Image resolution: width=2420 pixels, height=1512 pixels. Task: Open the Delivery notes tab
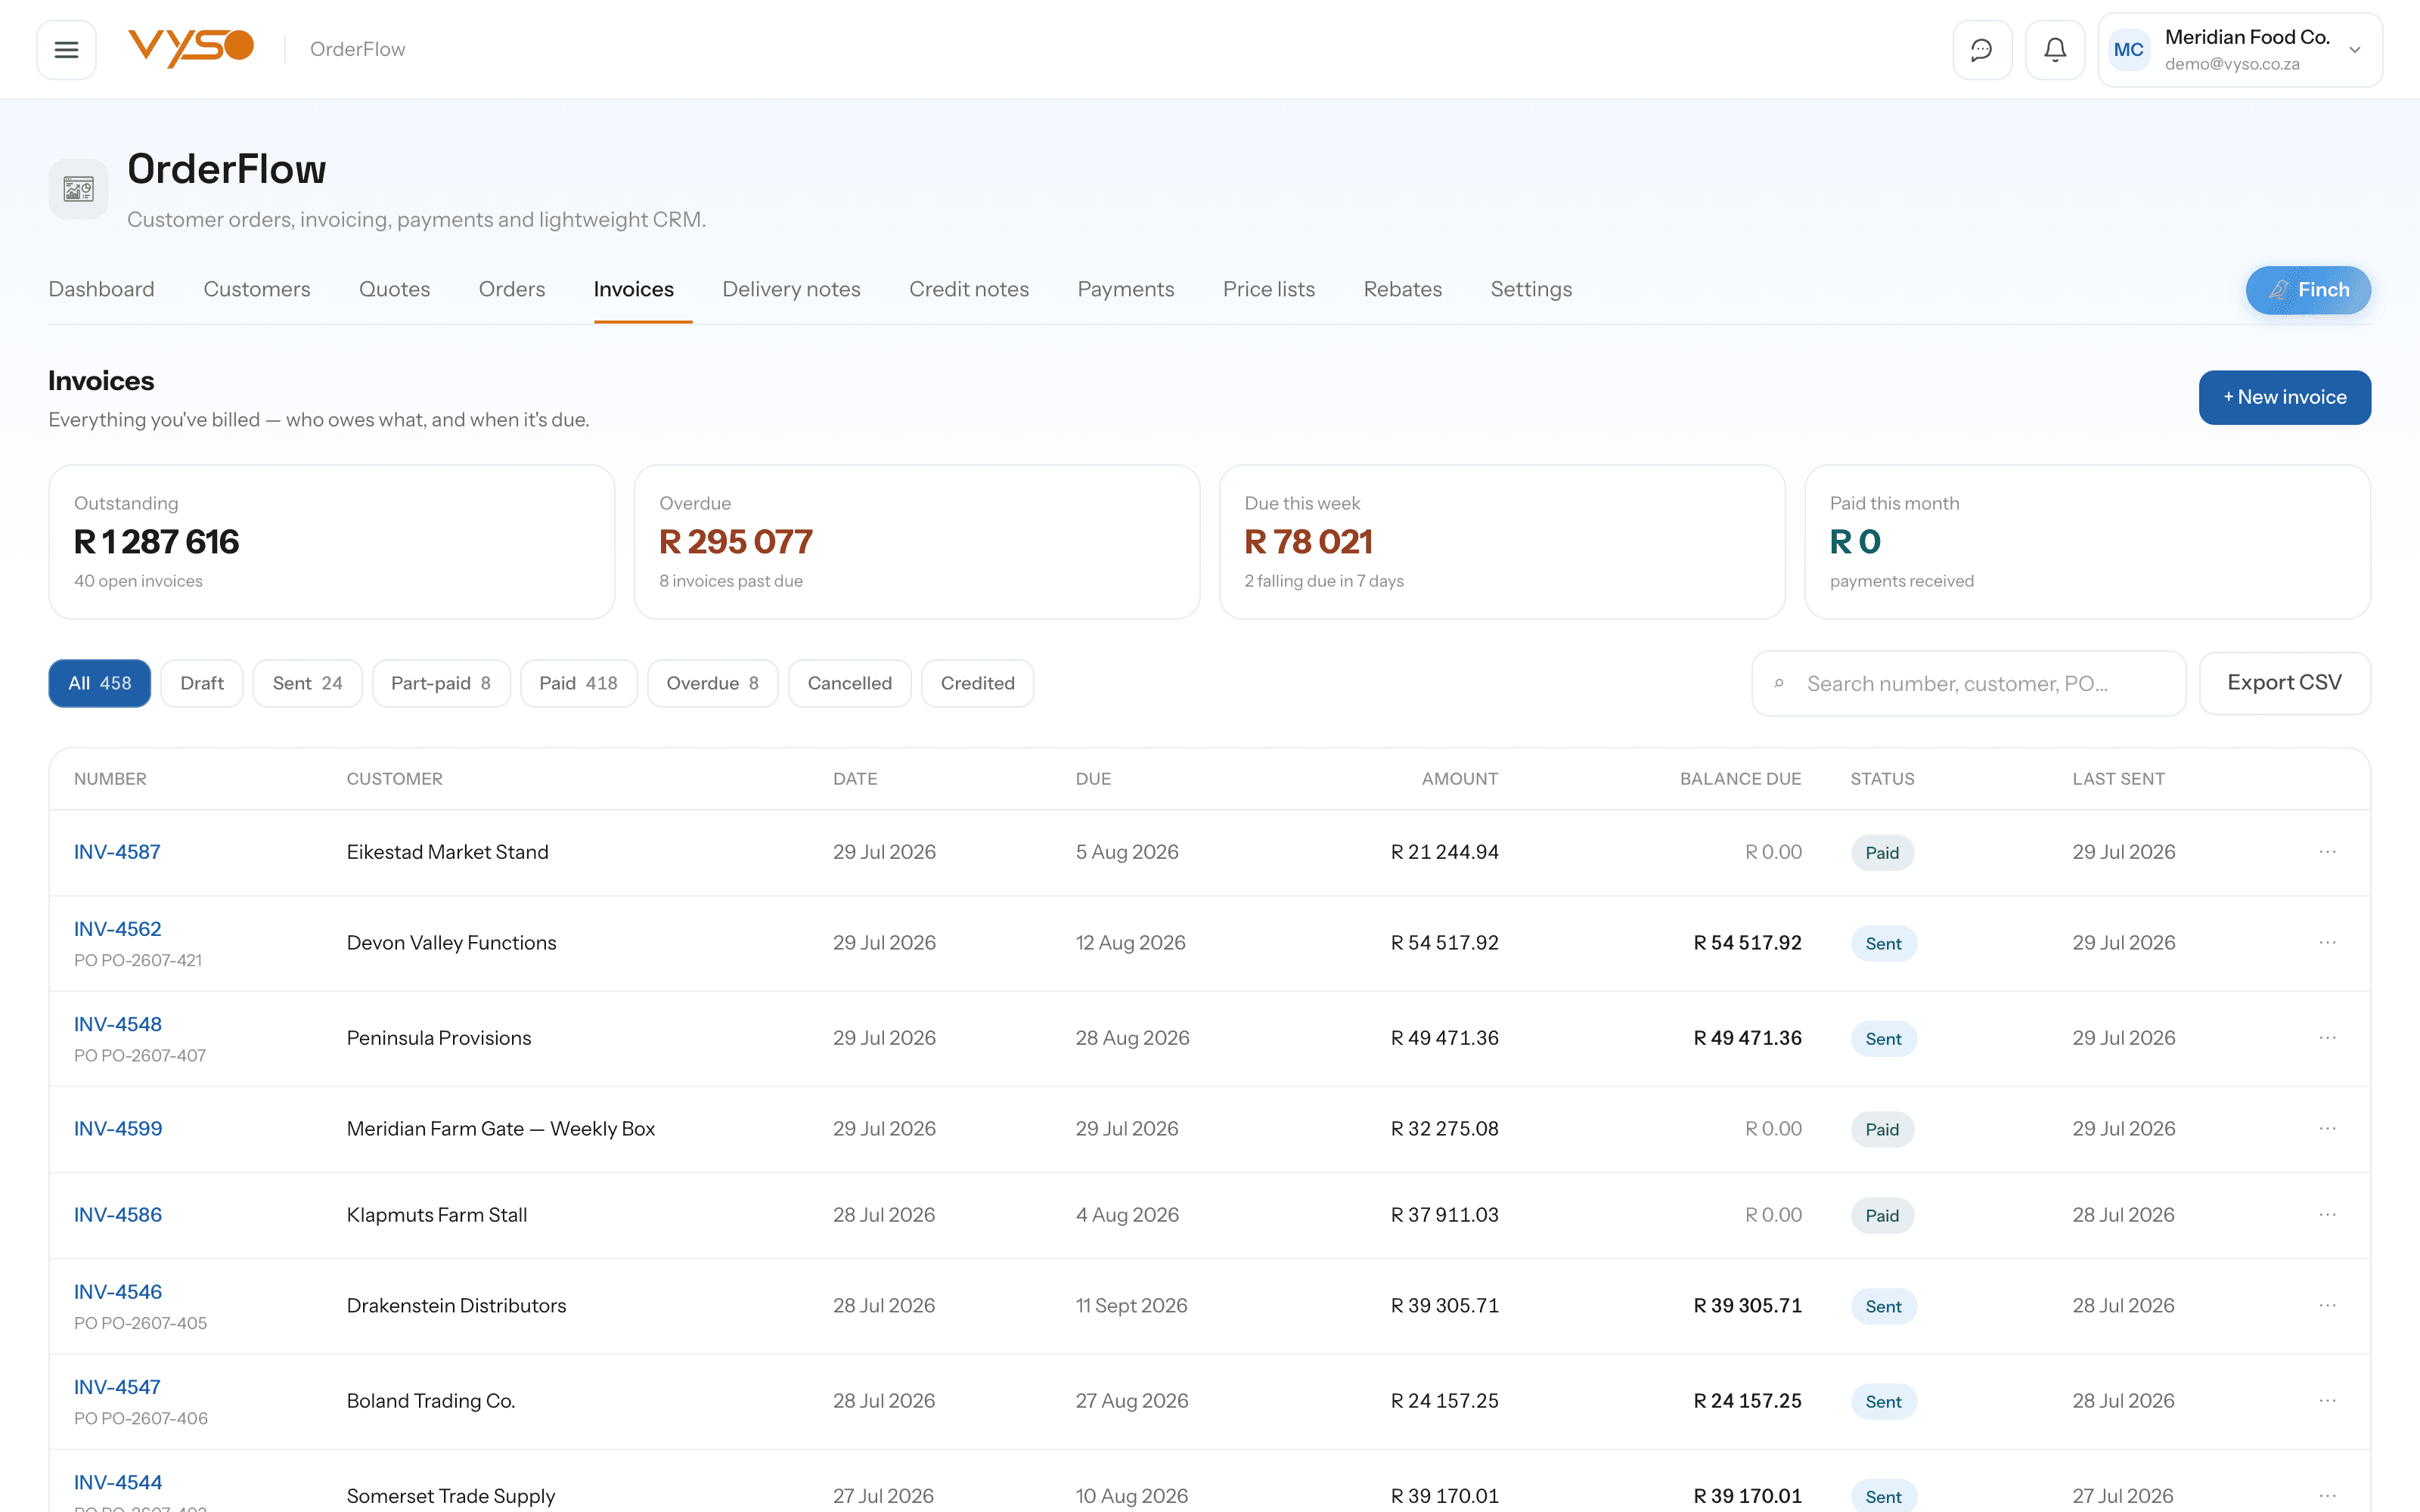pyautogui.click(x=791, y=289)
